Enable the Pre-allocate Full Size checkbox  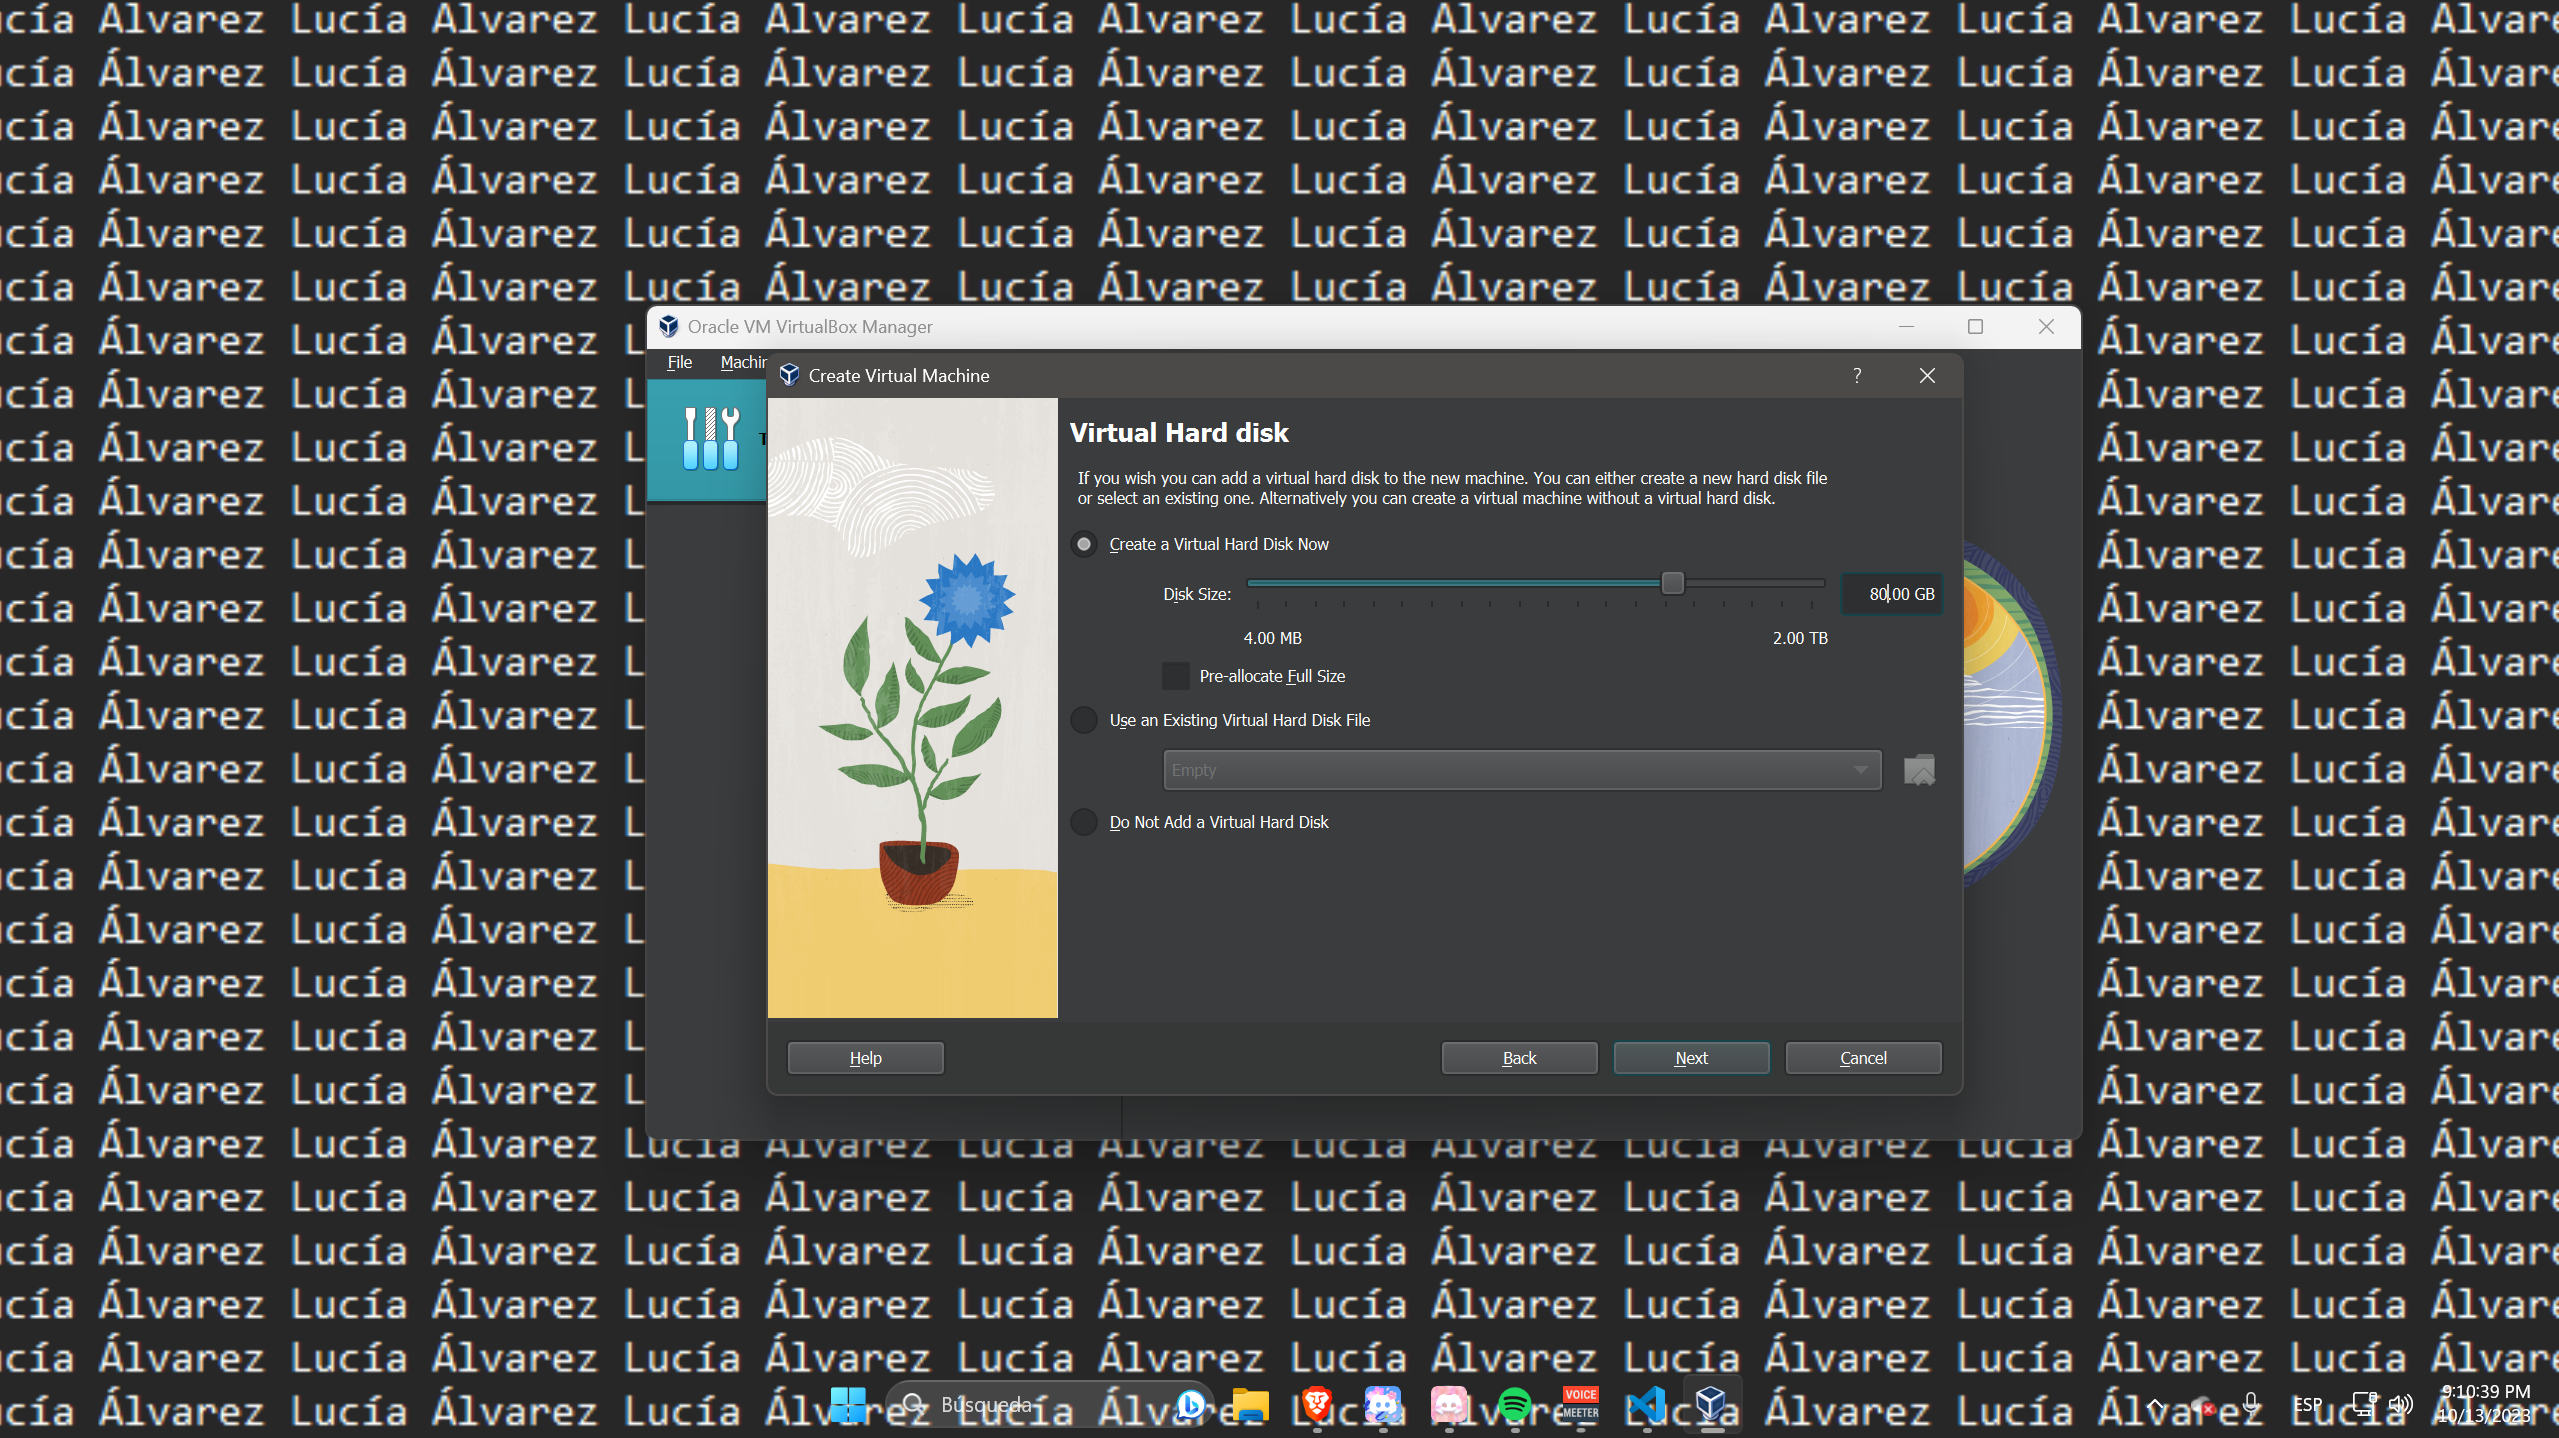click(1176, 677)
